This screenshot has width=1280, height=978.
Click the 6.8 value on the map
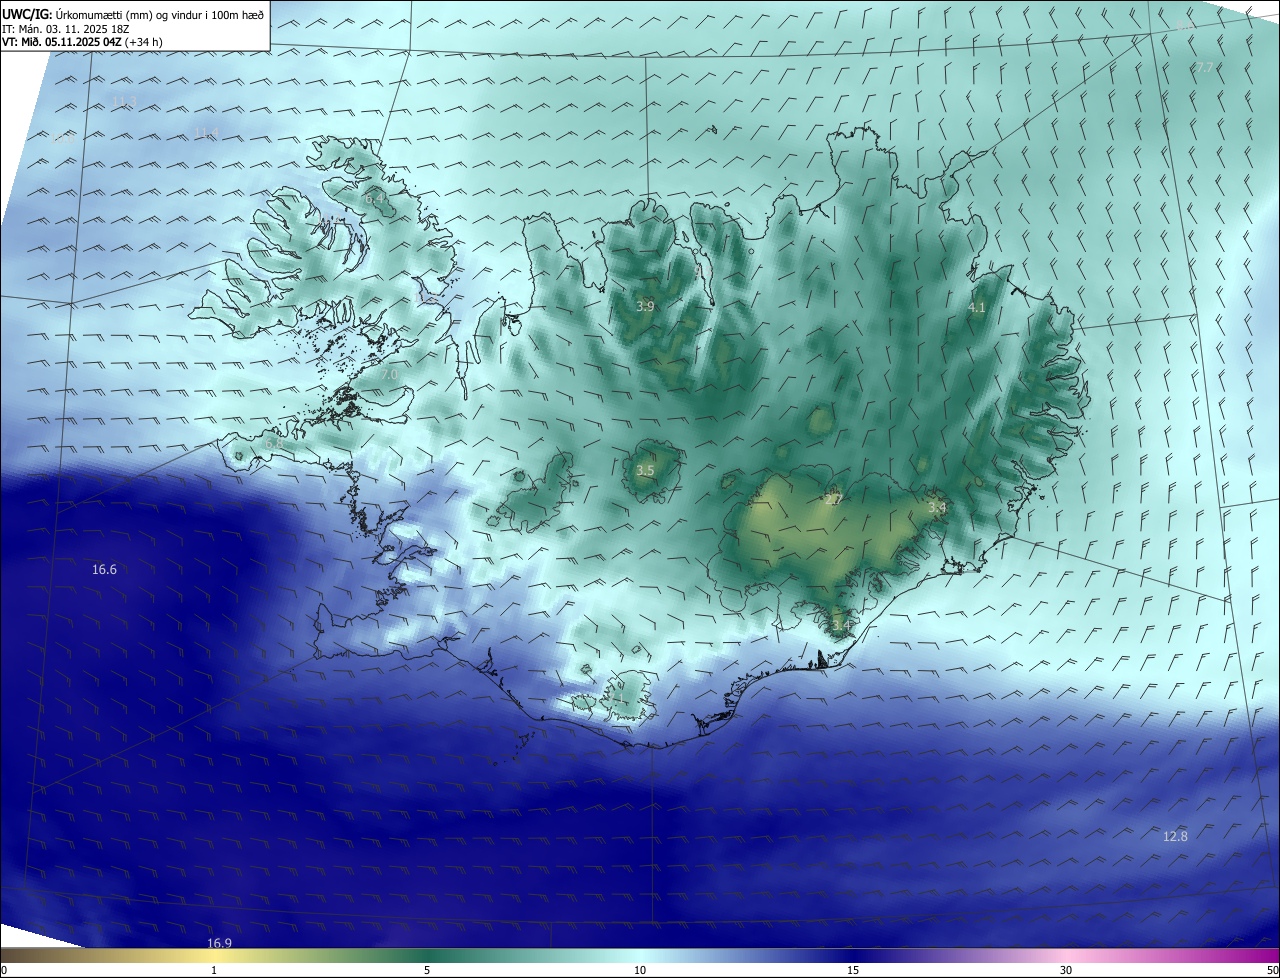(x=273, y=443)
